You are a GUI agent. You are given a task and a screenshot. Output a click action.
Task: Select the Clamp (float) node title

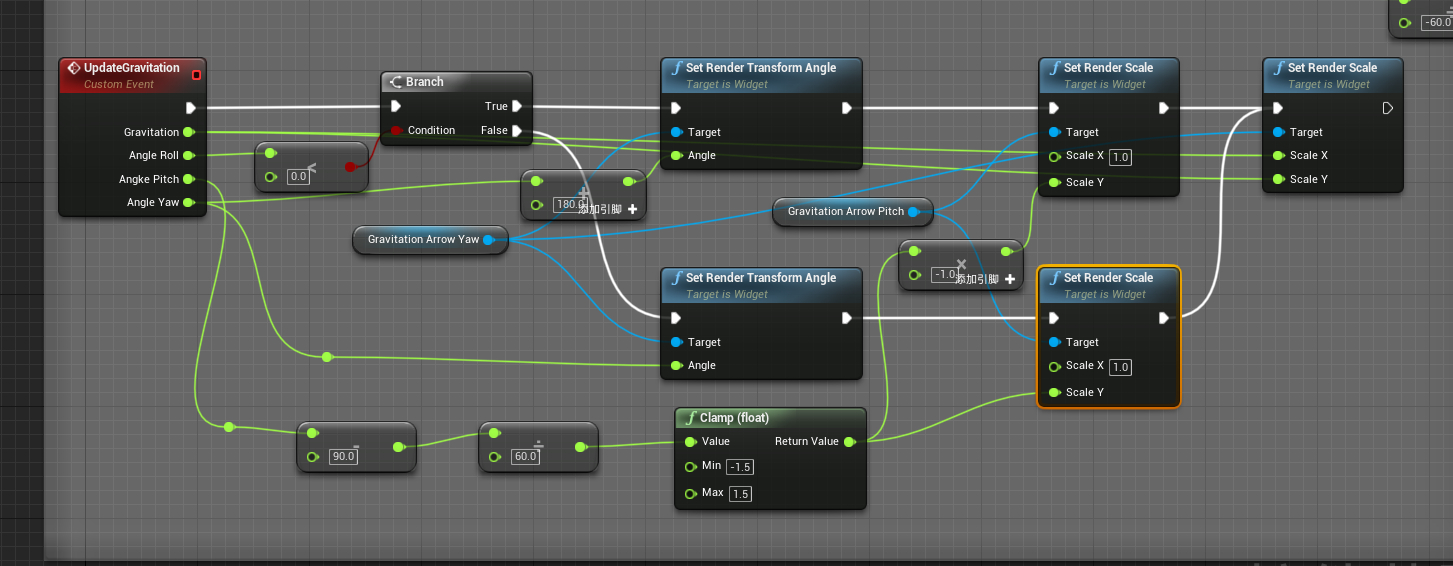click(x=734, y=418)
